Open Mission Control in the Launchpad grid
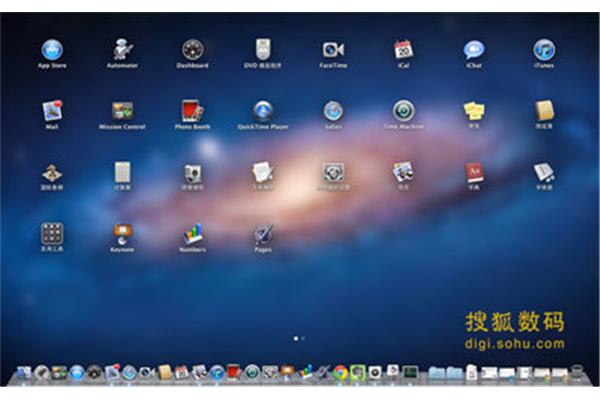Screen dimensions: 600x400 [x=122, y=111]
